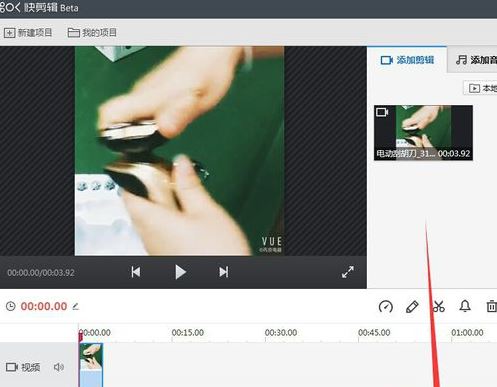Open the speed adjustment gauge icon
This screenshot has height=387, width=497.
coord(386,306)
